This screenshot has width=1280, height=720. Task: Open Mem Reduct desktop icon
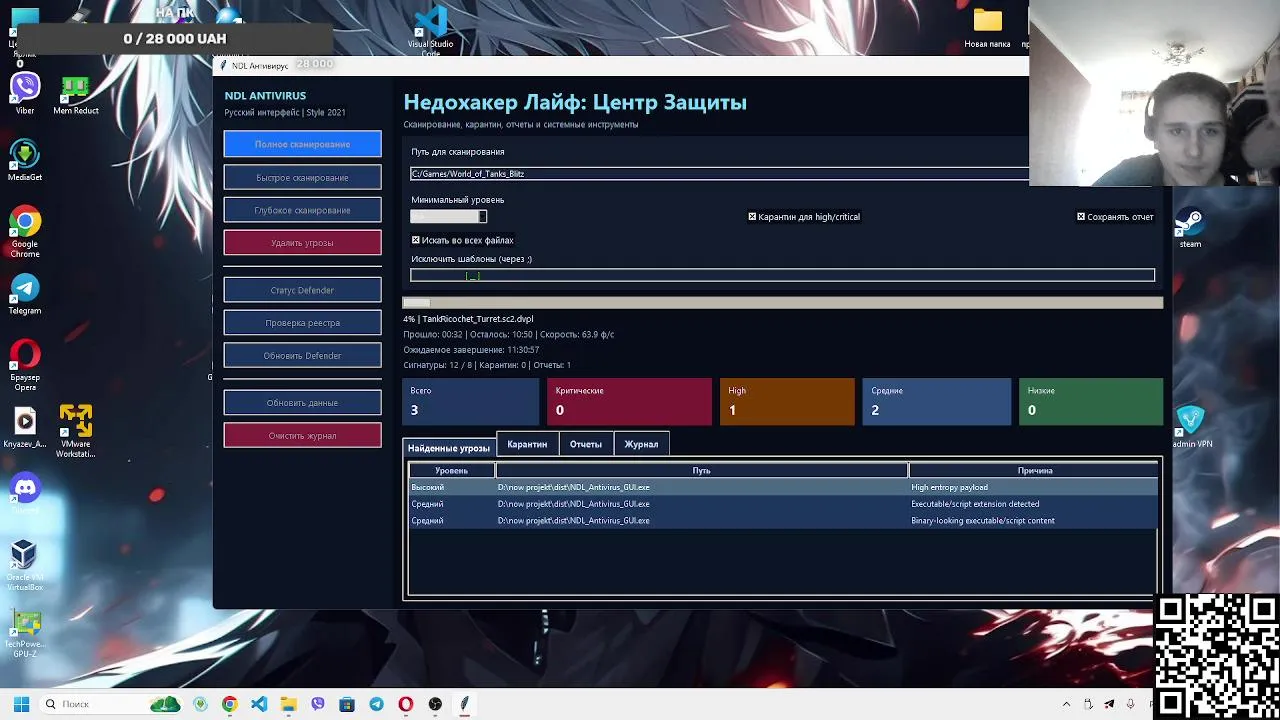tap(75, 94)
